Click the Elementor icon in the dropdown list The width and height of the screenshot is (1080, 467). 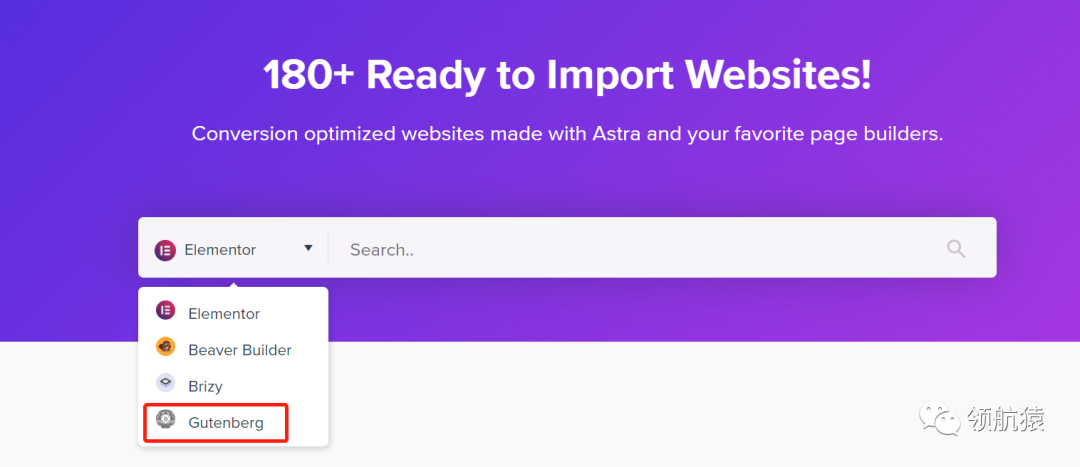pyautogui.click(x=166, y=311)
